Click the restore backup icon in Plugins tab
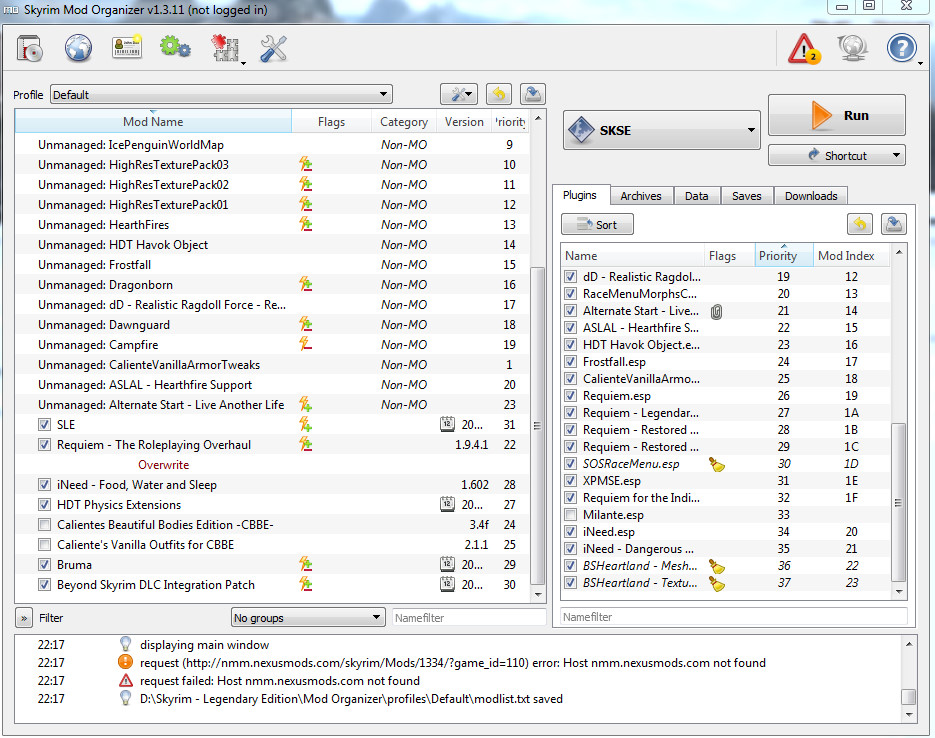The width and height of the screenshot is (935, 738). point(860,224)
